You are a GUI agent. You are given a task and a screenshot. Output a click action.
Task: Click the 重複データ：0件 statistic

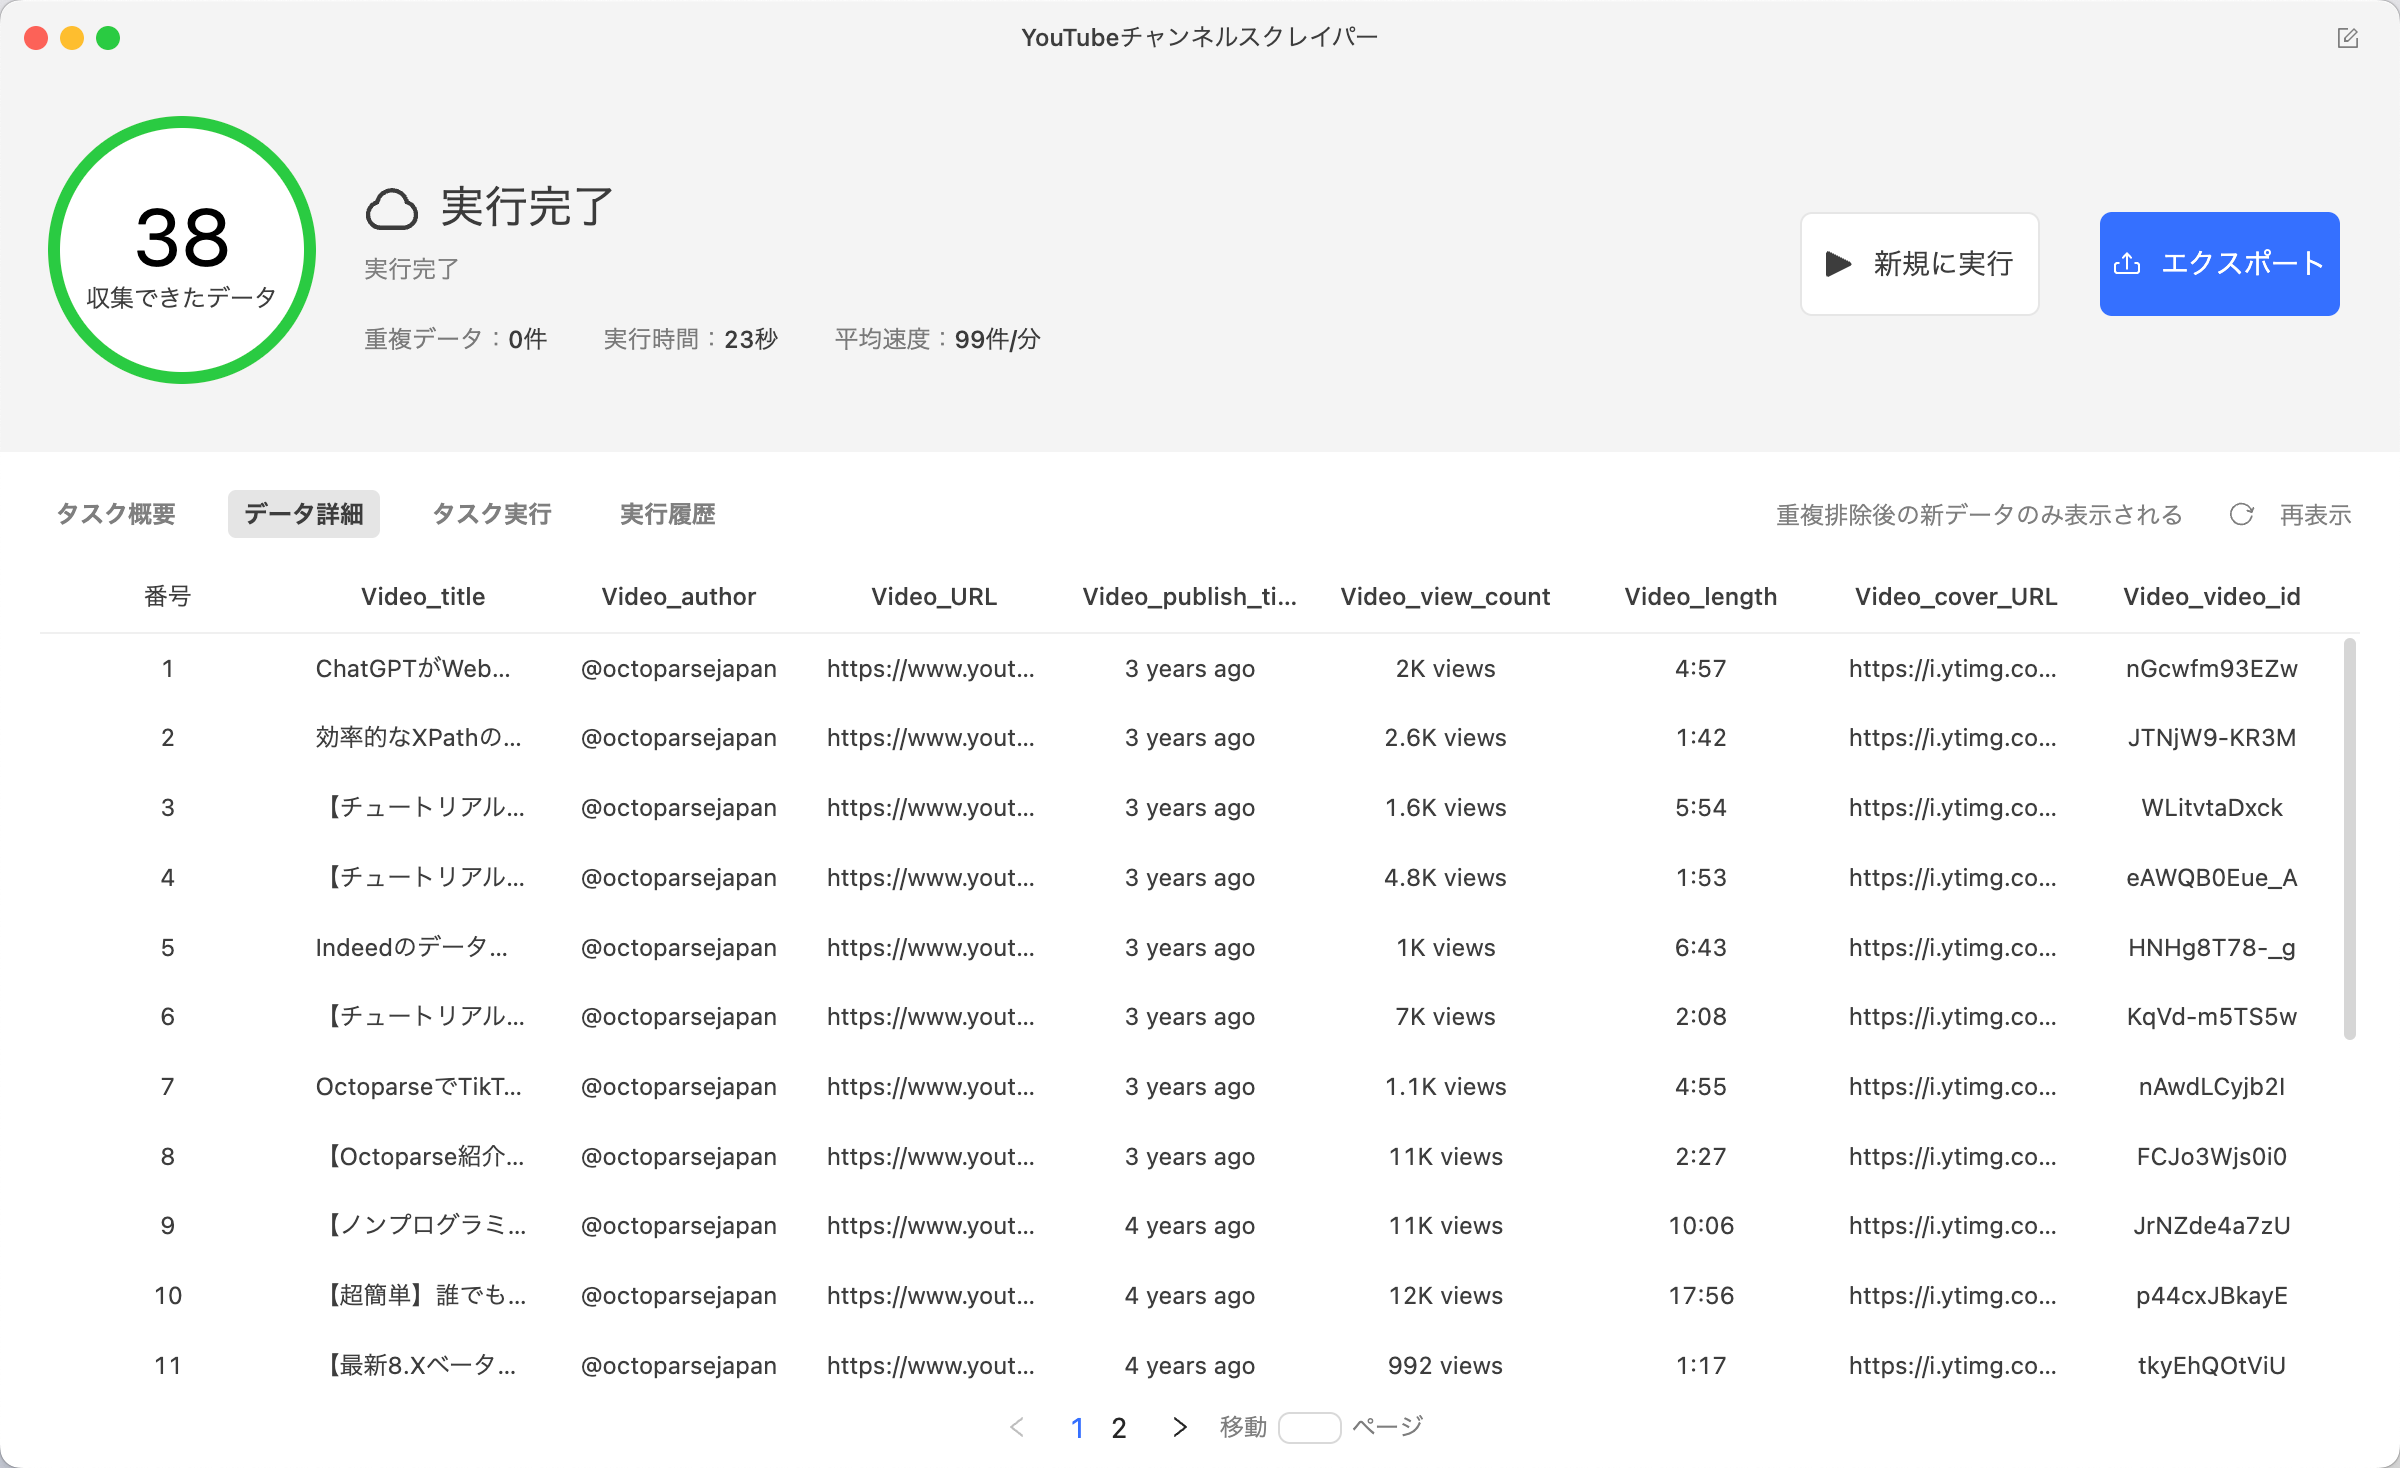pyautogui.click(x=455, y=339)
